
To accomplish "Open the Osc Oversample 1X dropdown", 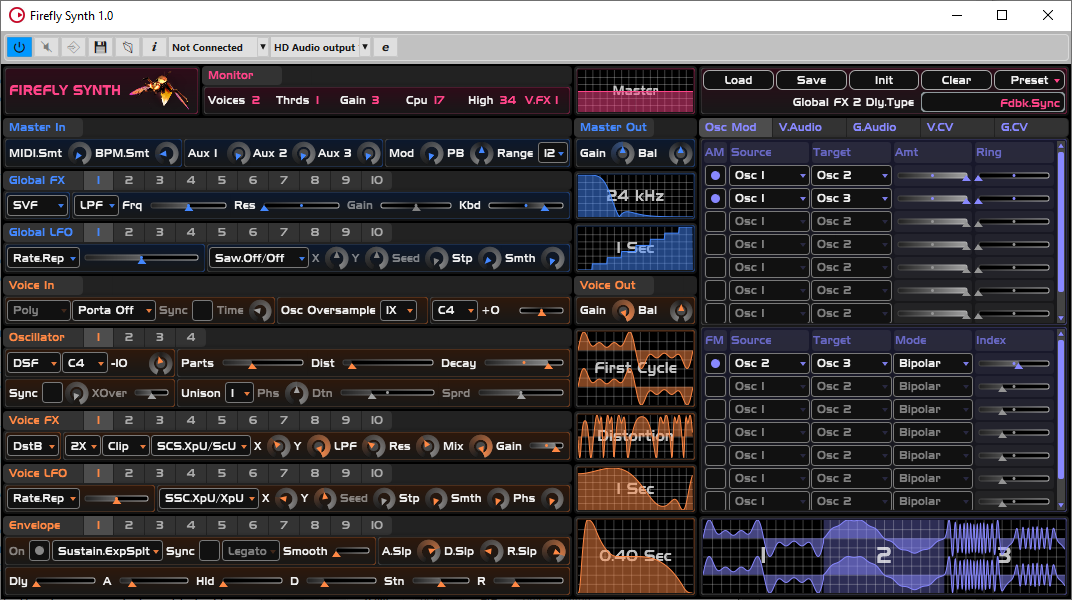I will tap(399, 310).
